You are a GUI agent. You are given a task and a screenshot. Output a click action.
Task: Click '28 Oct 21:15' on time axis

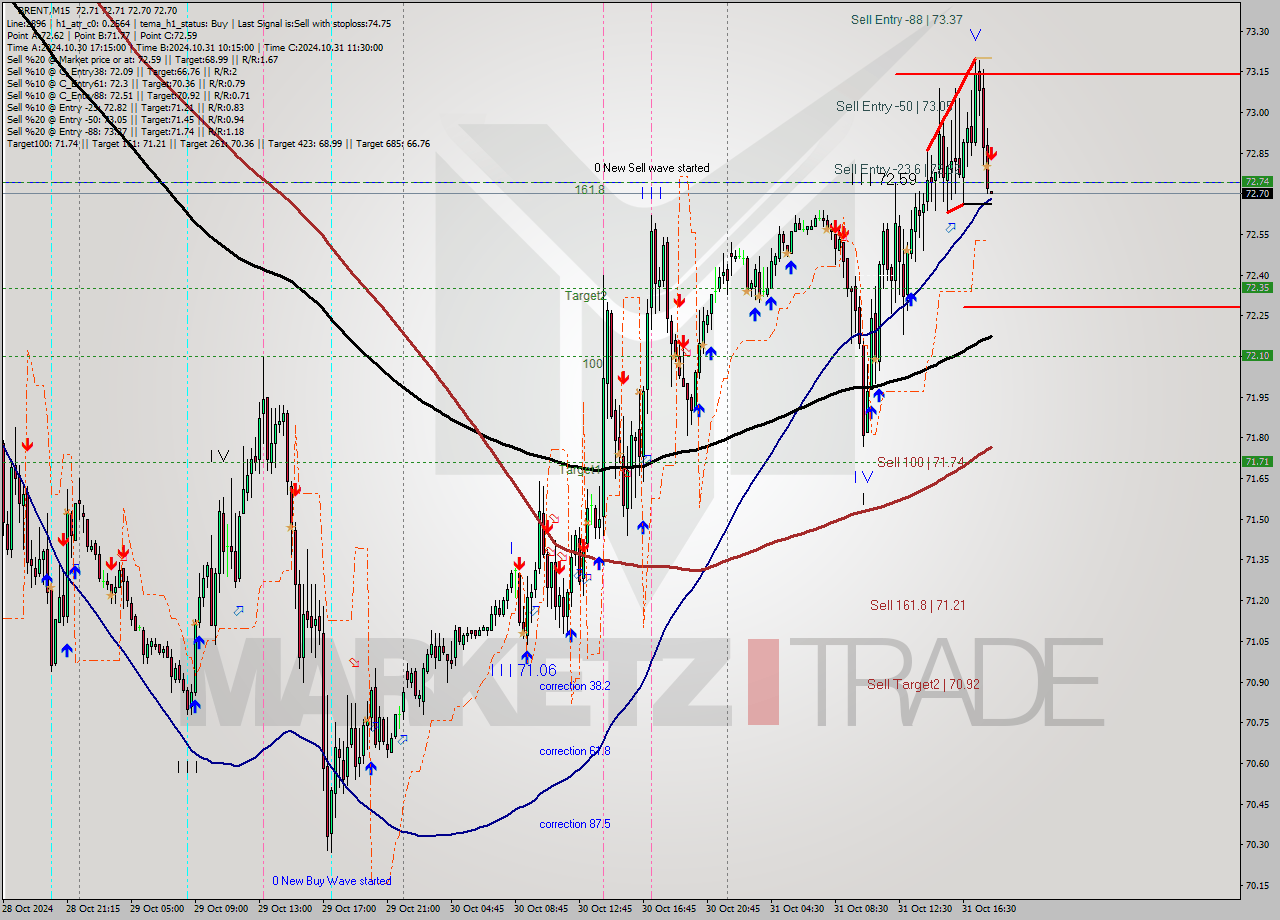tap(93, 909)
